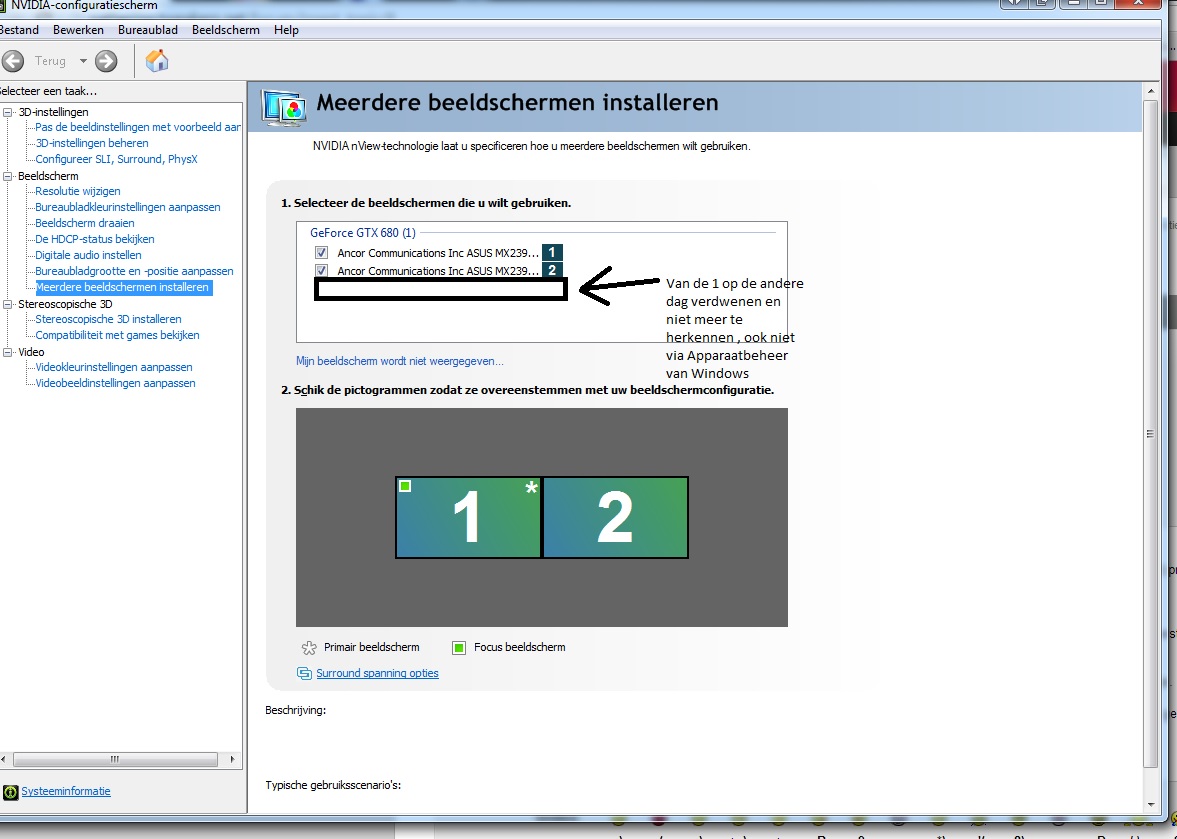Viewport: 1177px width, 839px height.
Task: Go to the Home icon in toolbar
Action: [157, 61]
